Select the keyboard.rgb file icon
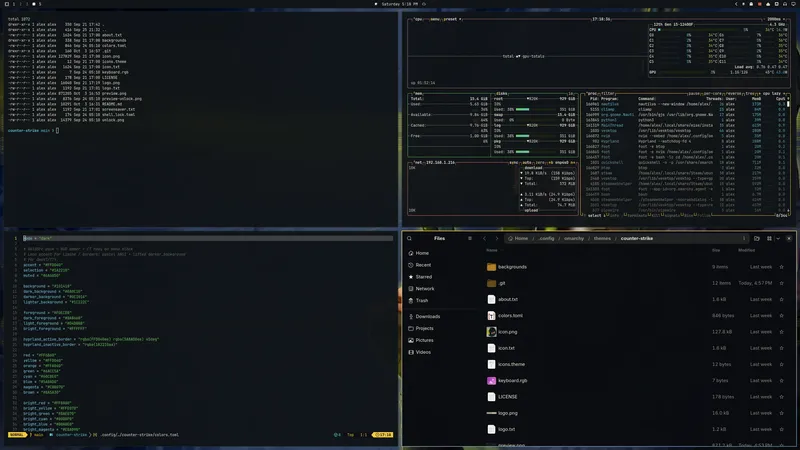The height and width of the screenshot is (450, 800). 491,381
